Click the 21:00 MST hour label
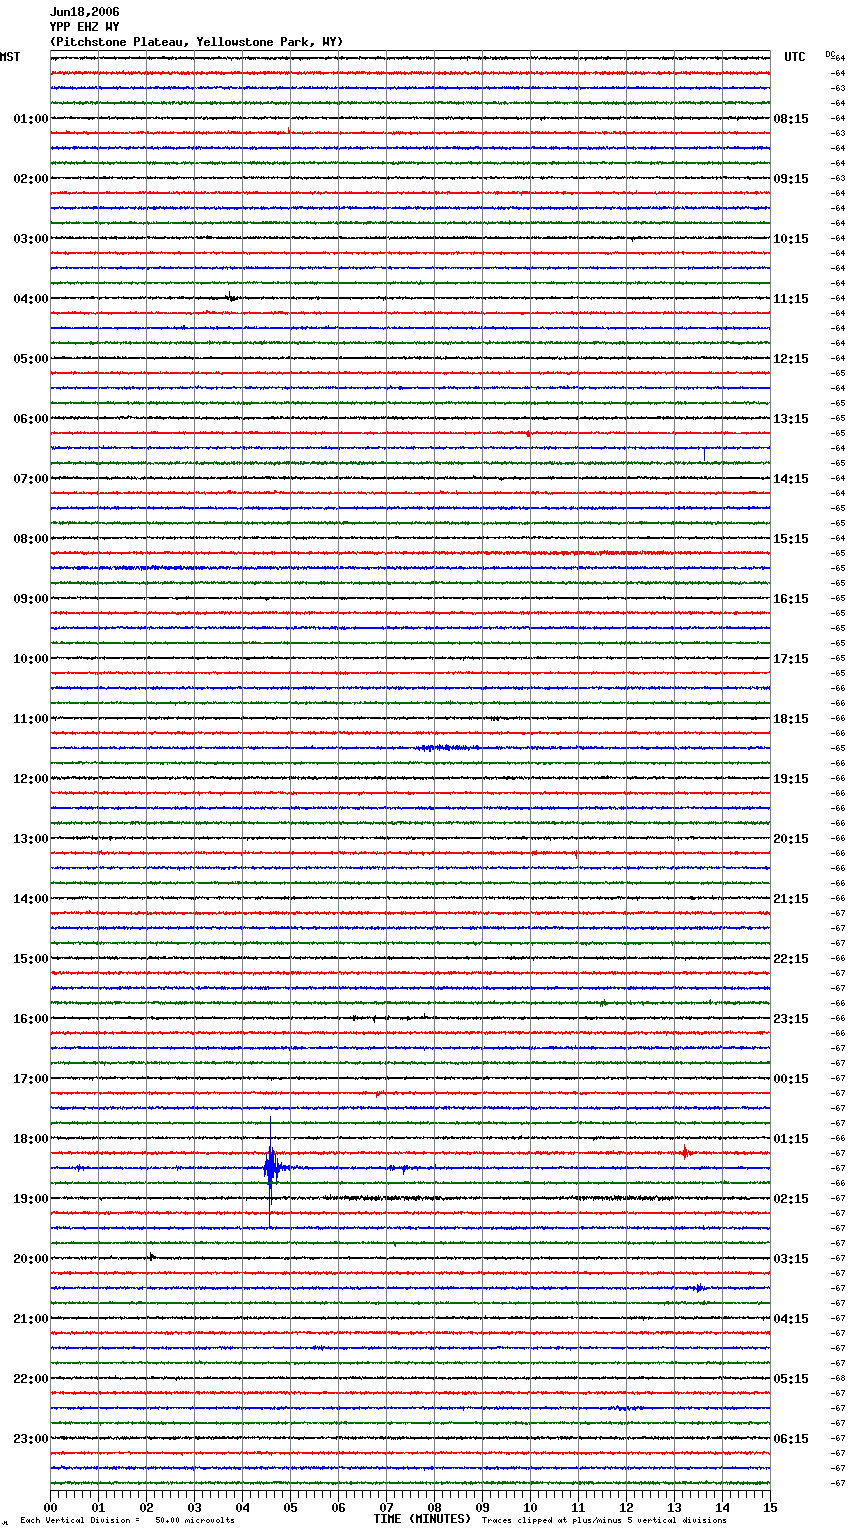The width and height of the screenshot is (850, 1534). click(31, 1319)
